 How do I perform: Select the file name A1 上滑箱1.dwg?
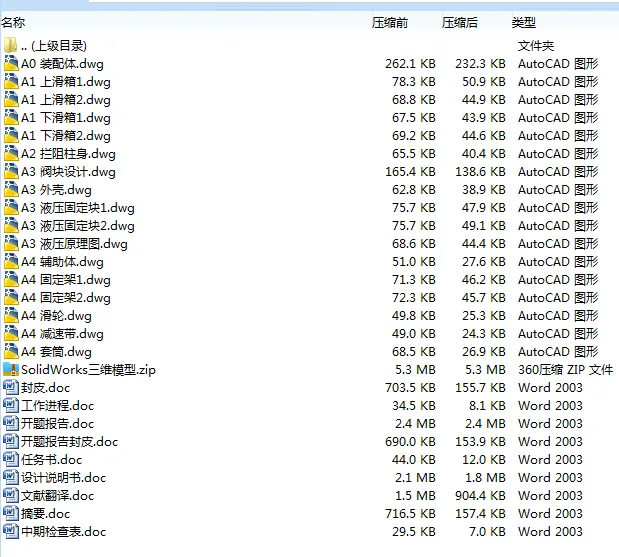coord(66,82)
